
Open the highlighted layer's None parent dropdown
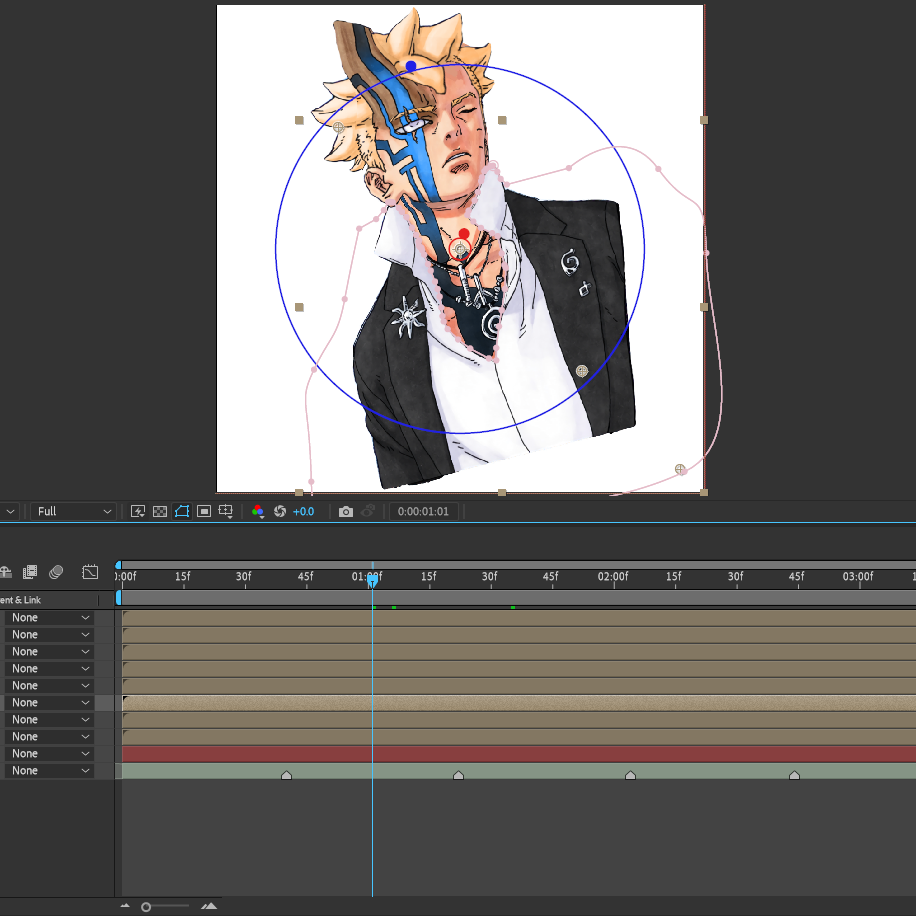point(49,703)
